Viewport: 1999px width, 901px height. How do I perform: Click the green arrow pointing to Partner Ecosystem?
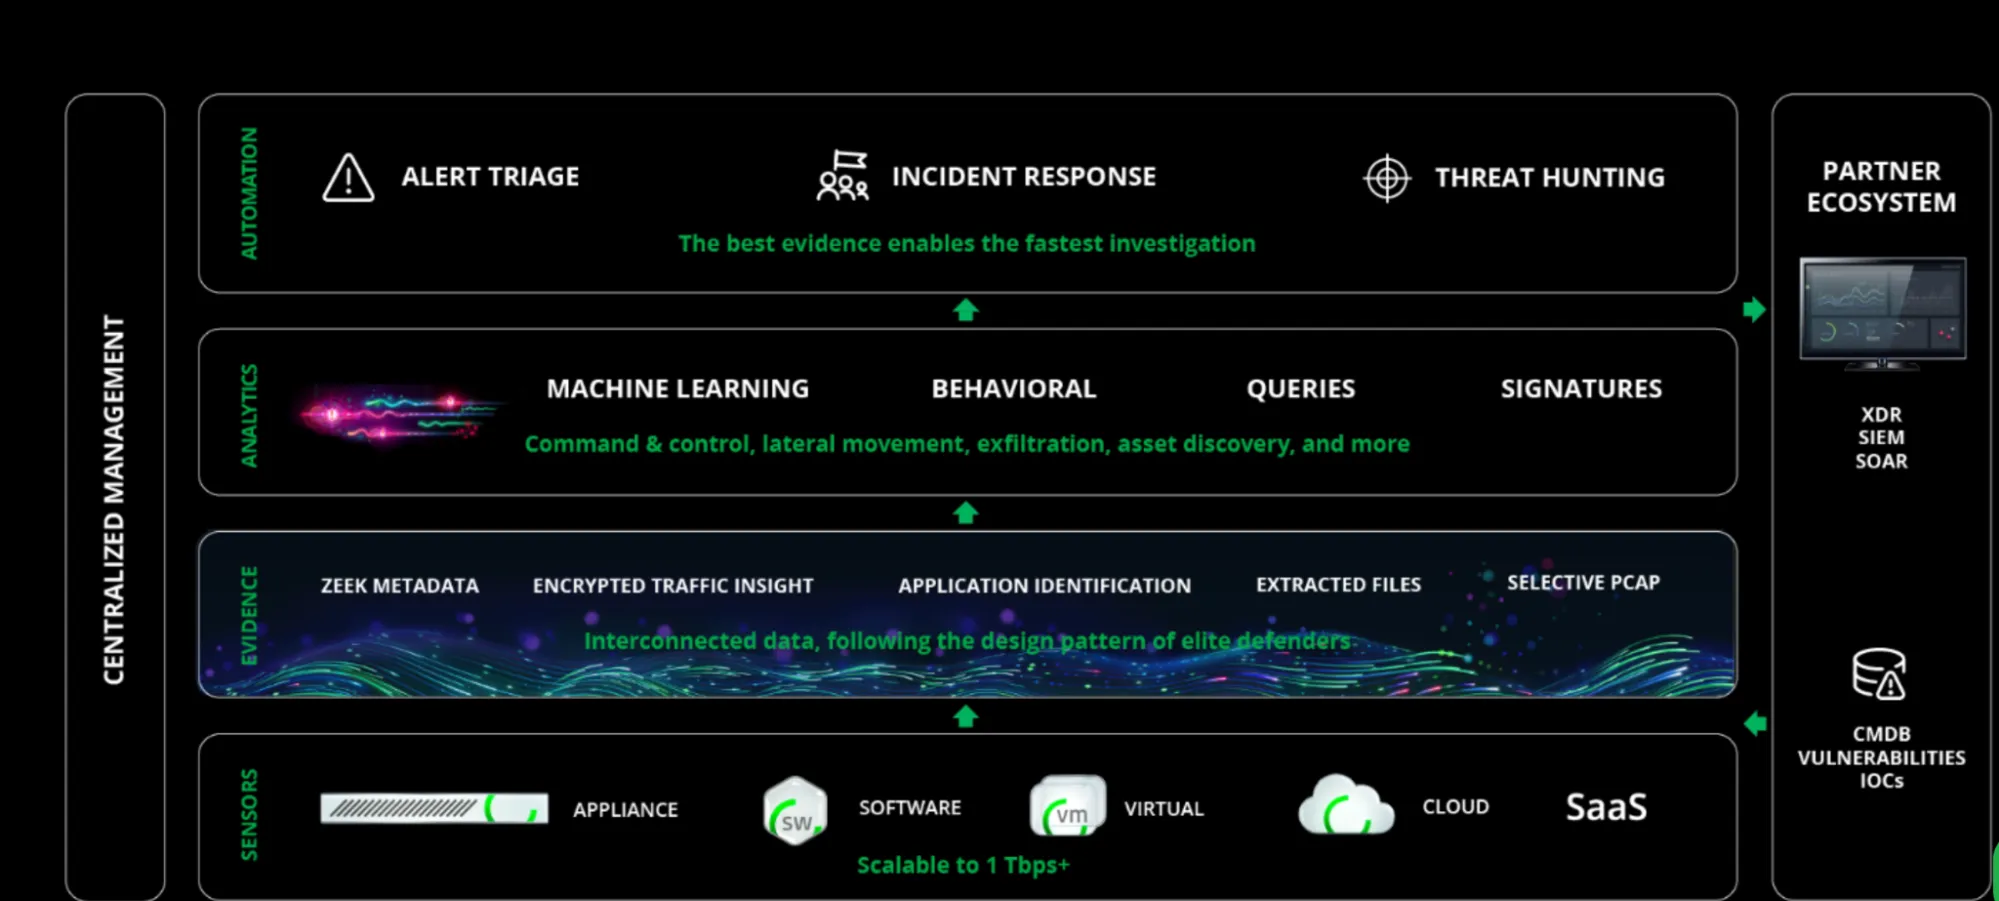pyautogui.click(x=1754, y=309)
